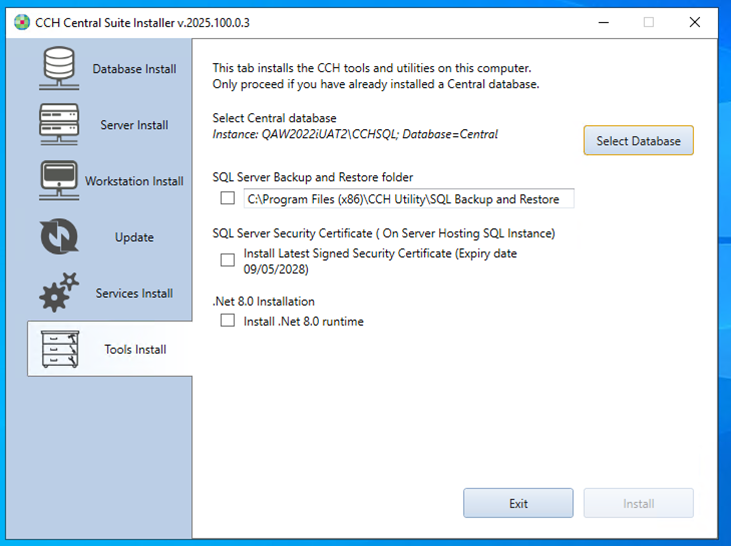Image resolution: width=731 pixels, height=546 pixels.
Task: Switch to Server Install tab label
Action: [134, 125]
